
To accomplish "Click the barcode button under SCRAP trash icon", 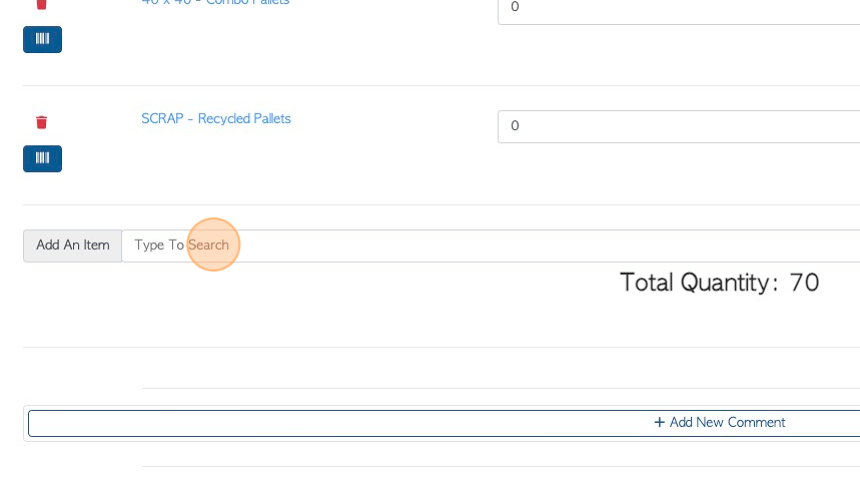I will [x=42, y=158].
